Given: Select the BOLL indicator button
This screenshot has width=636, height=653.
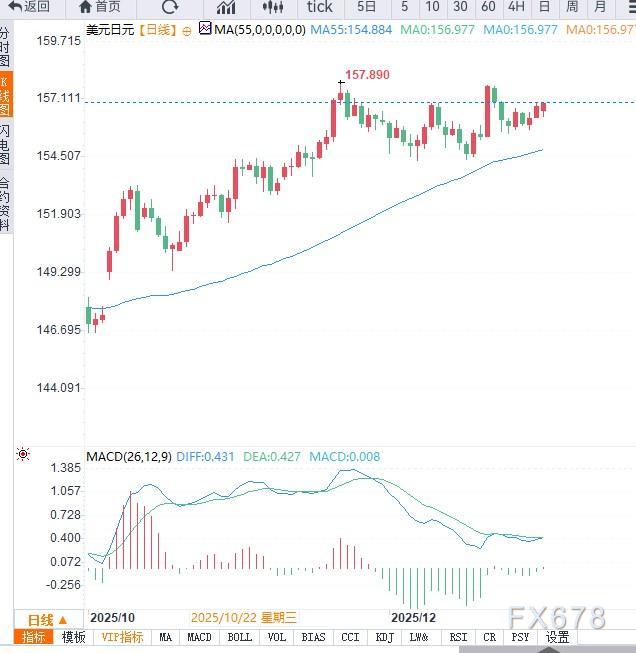Looking at the screenshot, I should point(239,637).
